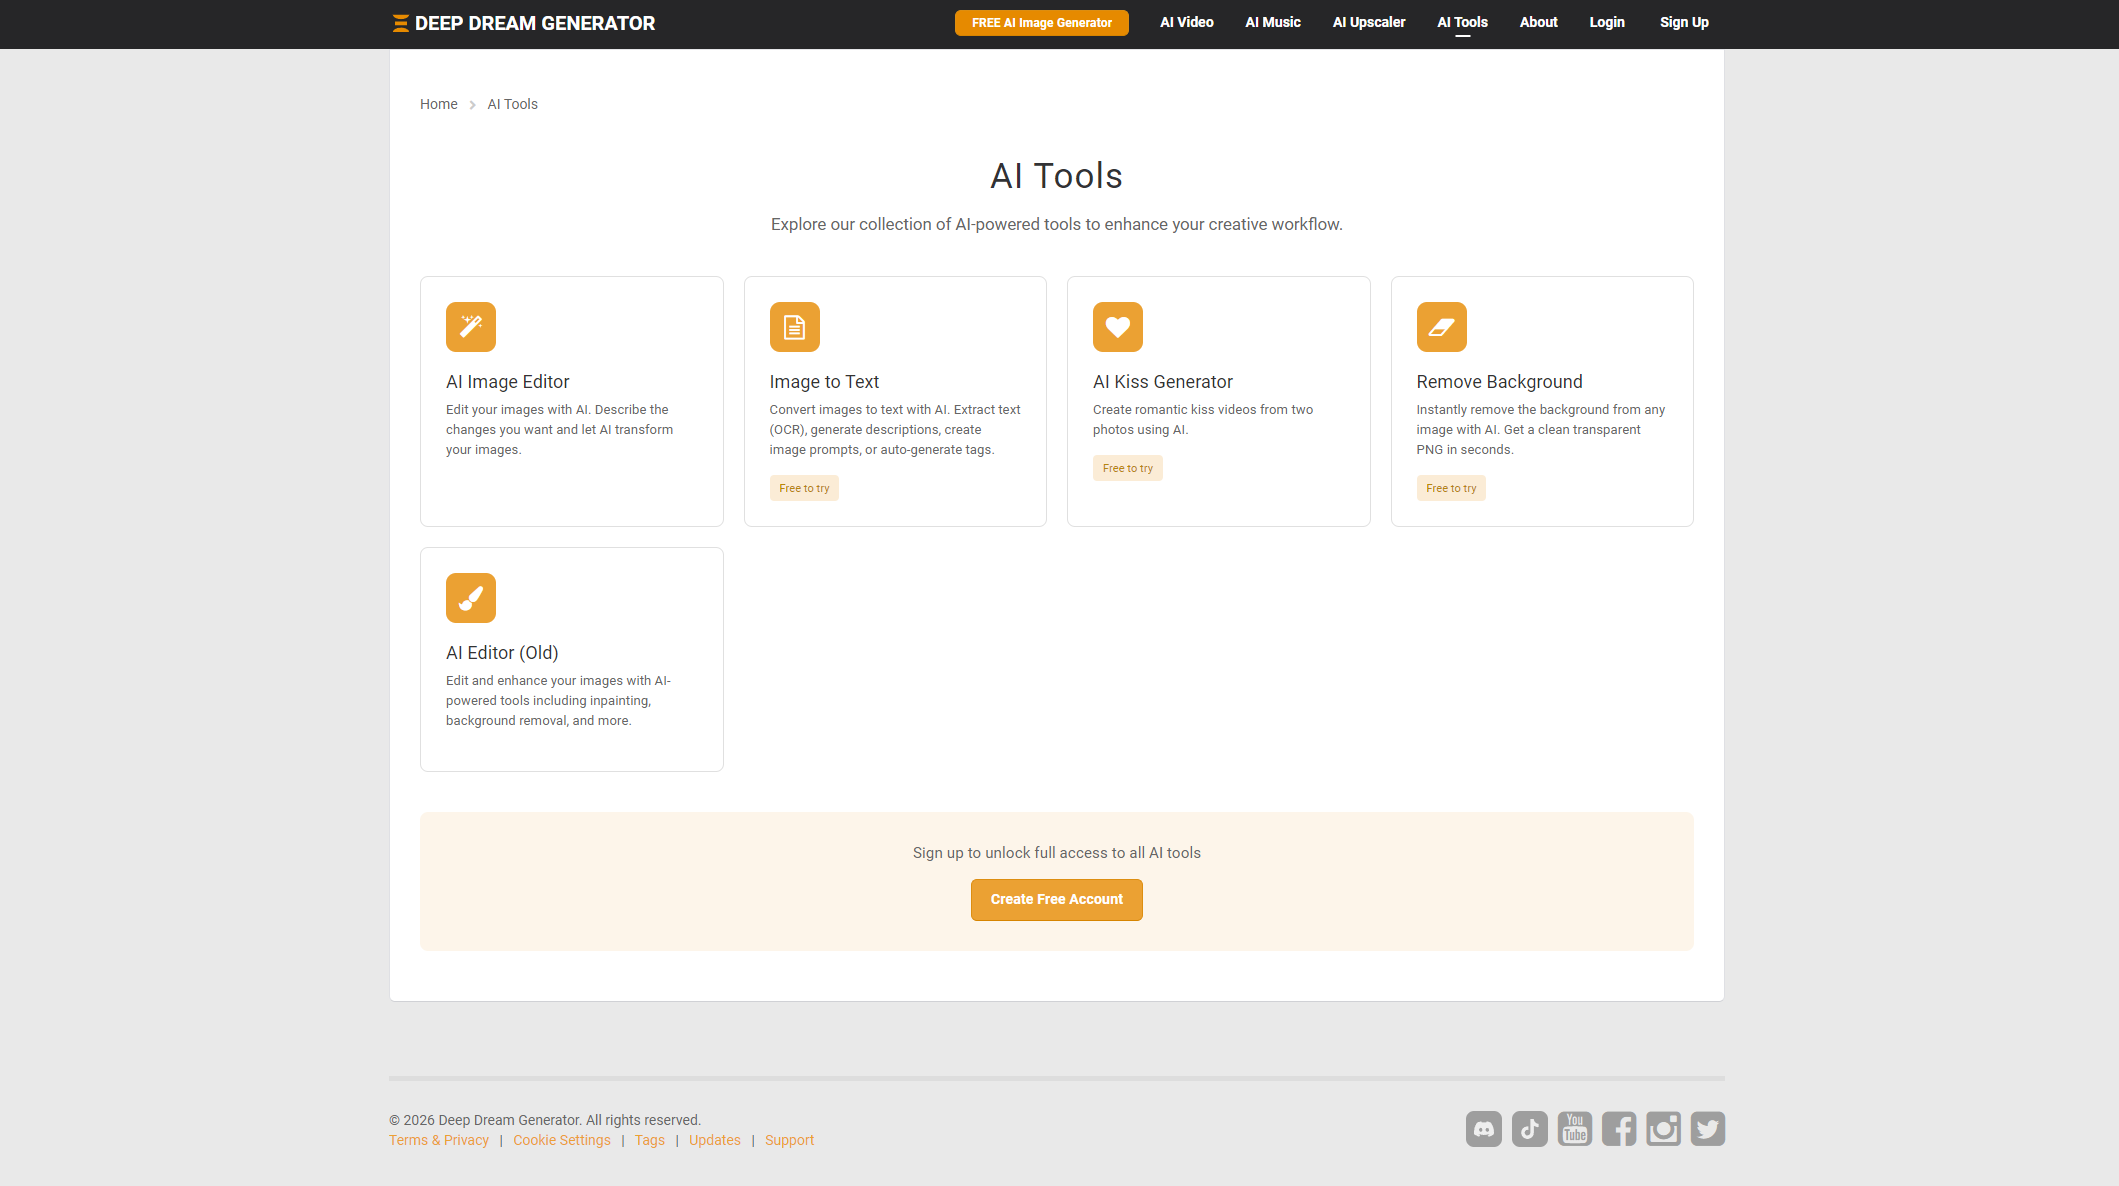This screenshot has width=2119, height=1186.
Task: Click the Remove Background eraser icon
Action: click(x=1441, y=327)
